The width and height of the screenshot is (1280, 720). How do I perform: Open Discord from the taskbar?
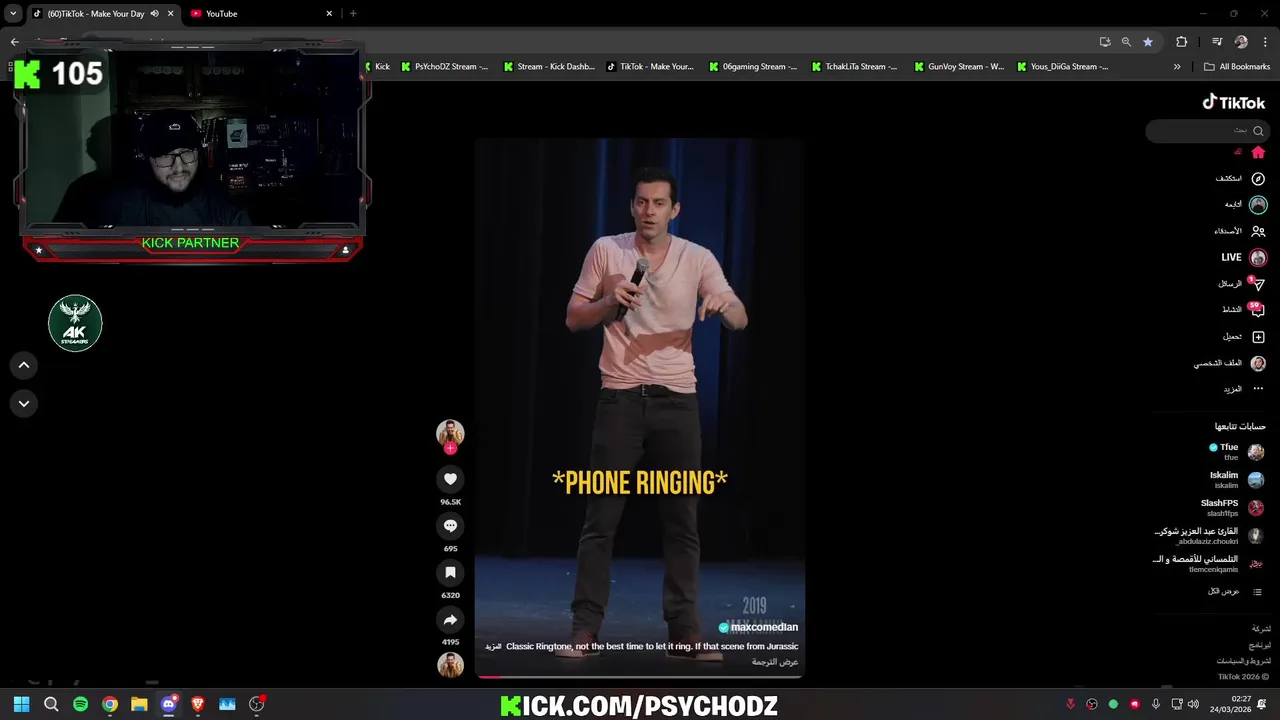[x=168, y=704]
